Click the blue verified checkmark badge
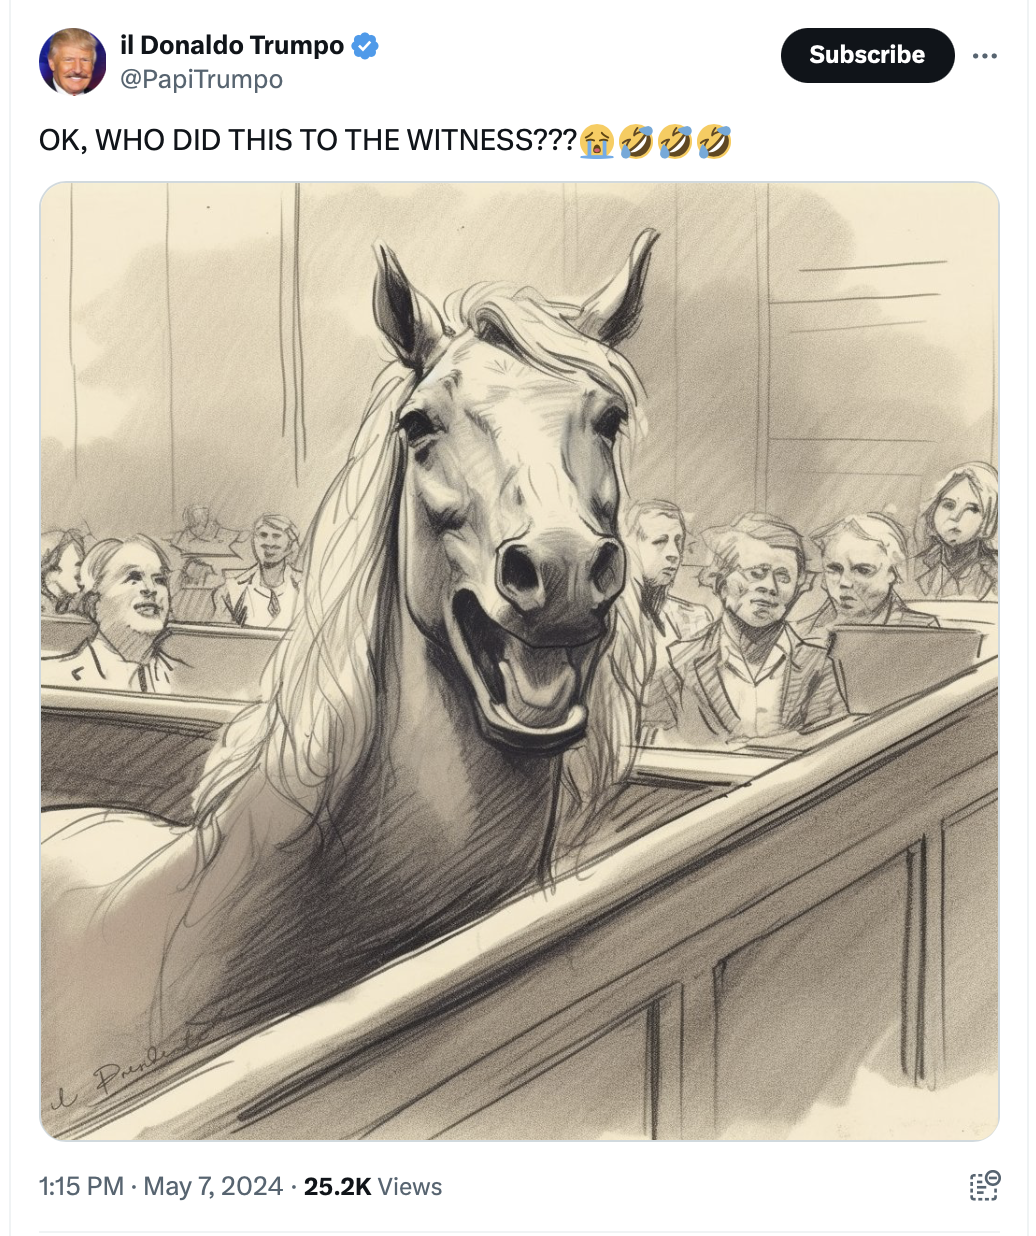 365,46
